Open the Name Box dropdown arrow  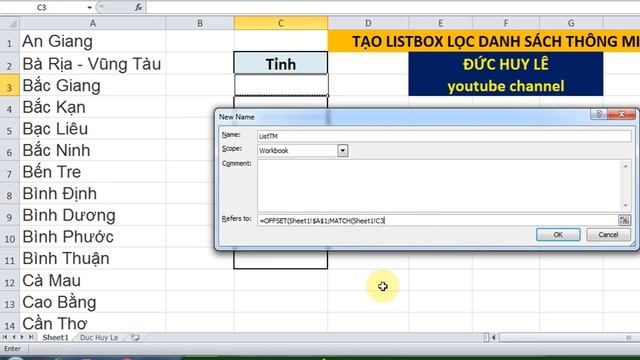point(90,7)
